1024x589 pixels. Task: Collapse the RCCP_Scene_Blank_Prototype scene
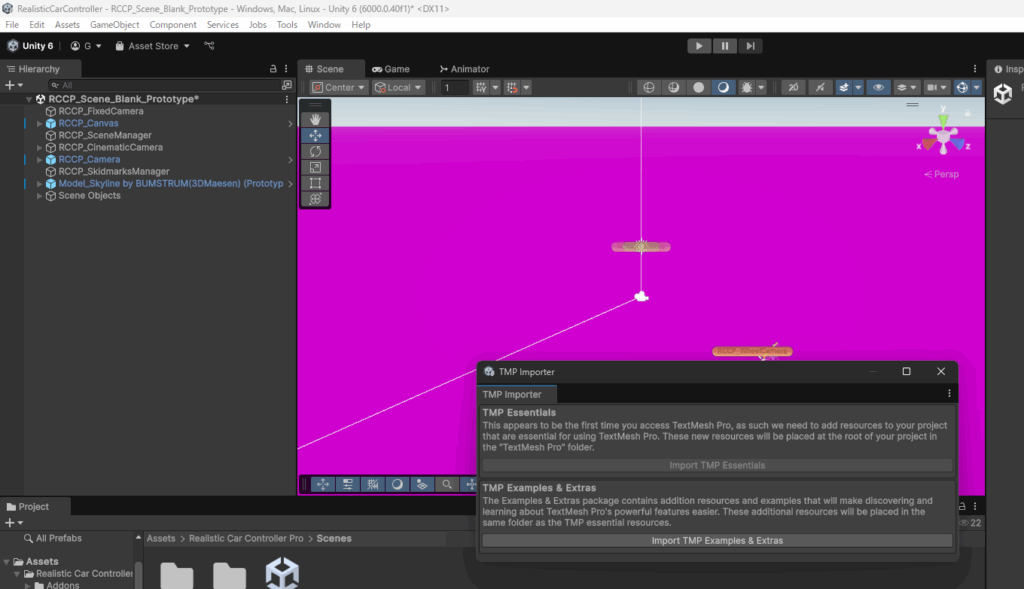tap(29, 99)
